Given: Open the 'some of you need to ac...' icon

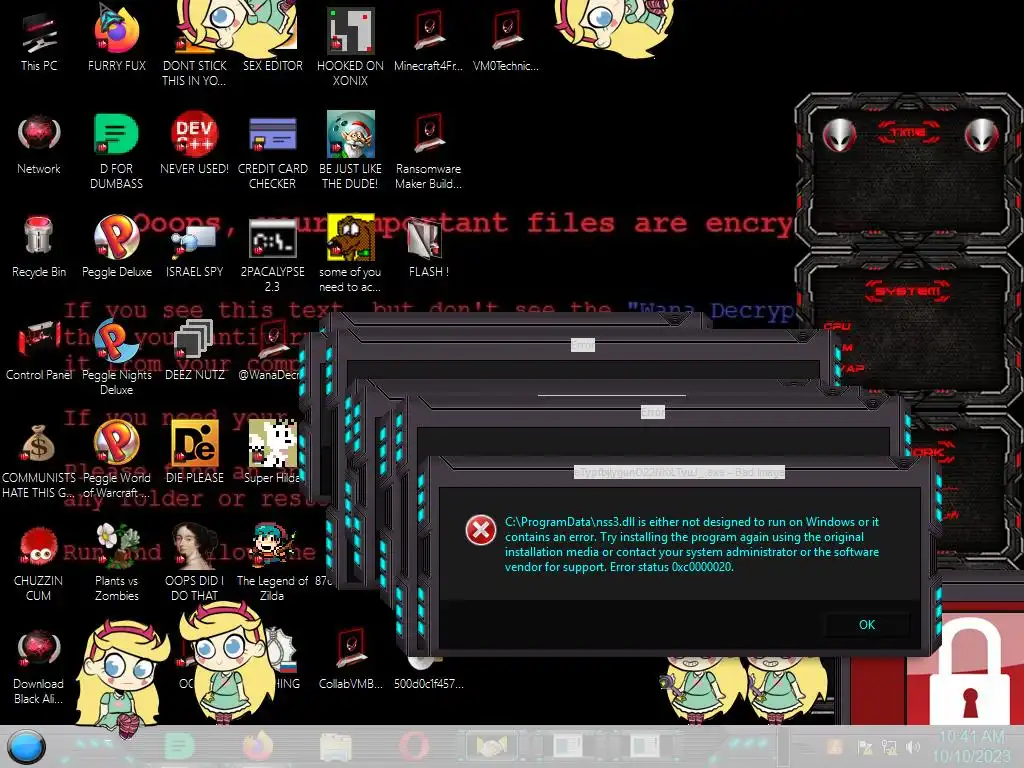Looking at the screenshot, I should [x=351, y=253].
